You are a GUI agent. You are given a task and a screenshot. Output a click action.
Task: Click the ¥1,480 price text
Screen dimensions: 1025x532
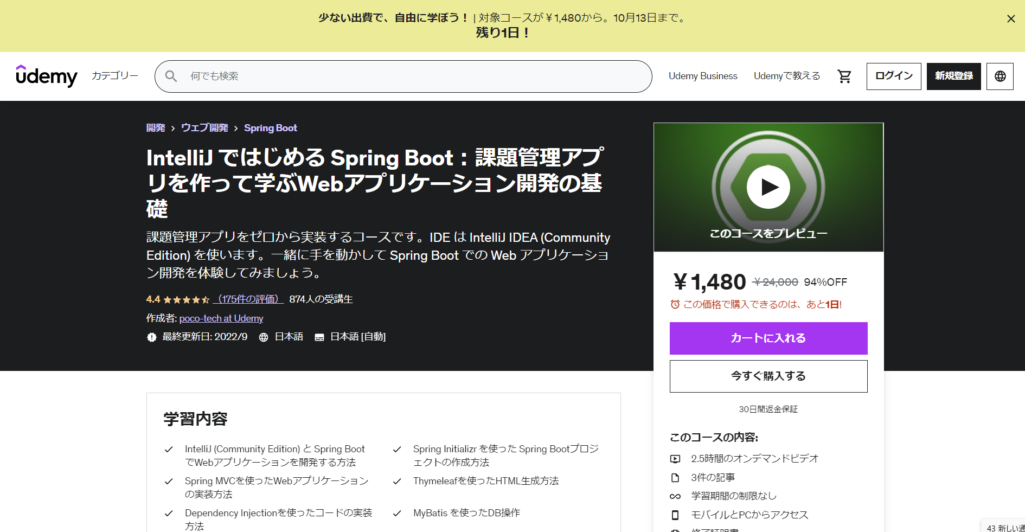[709, 282]
